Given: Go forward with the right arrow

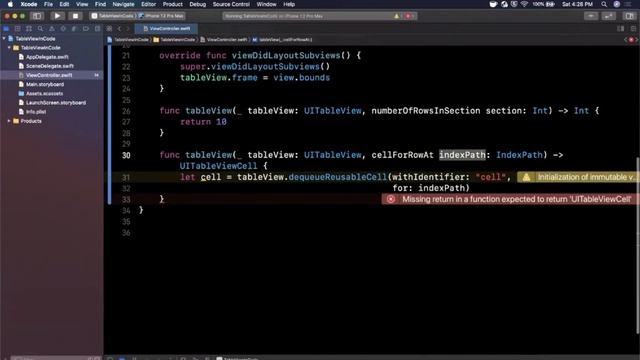Looking at the screenshot, I should (x=128, y=29).
